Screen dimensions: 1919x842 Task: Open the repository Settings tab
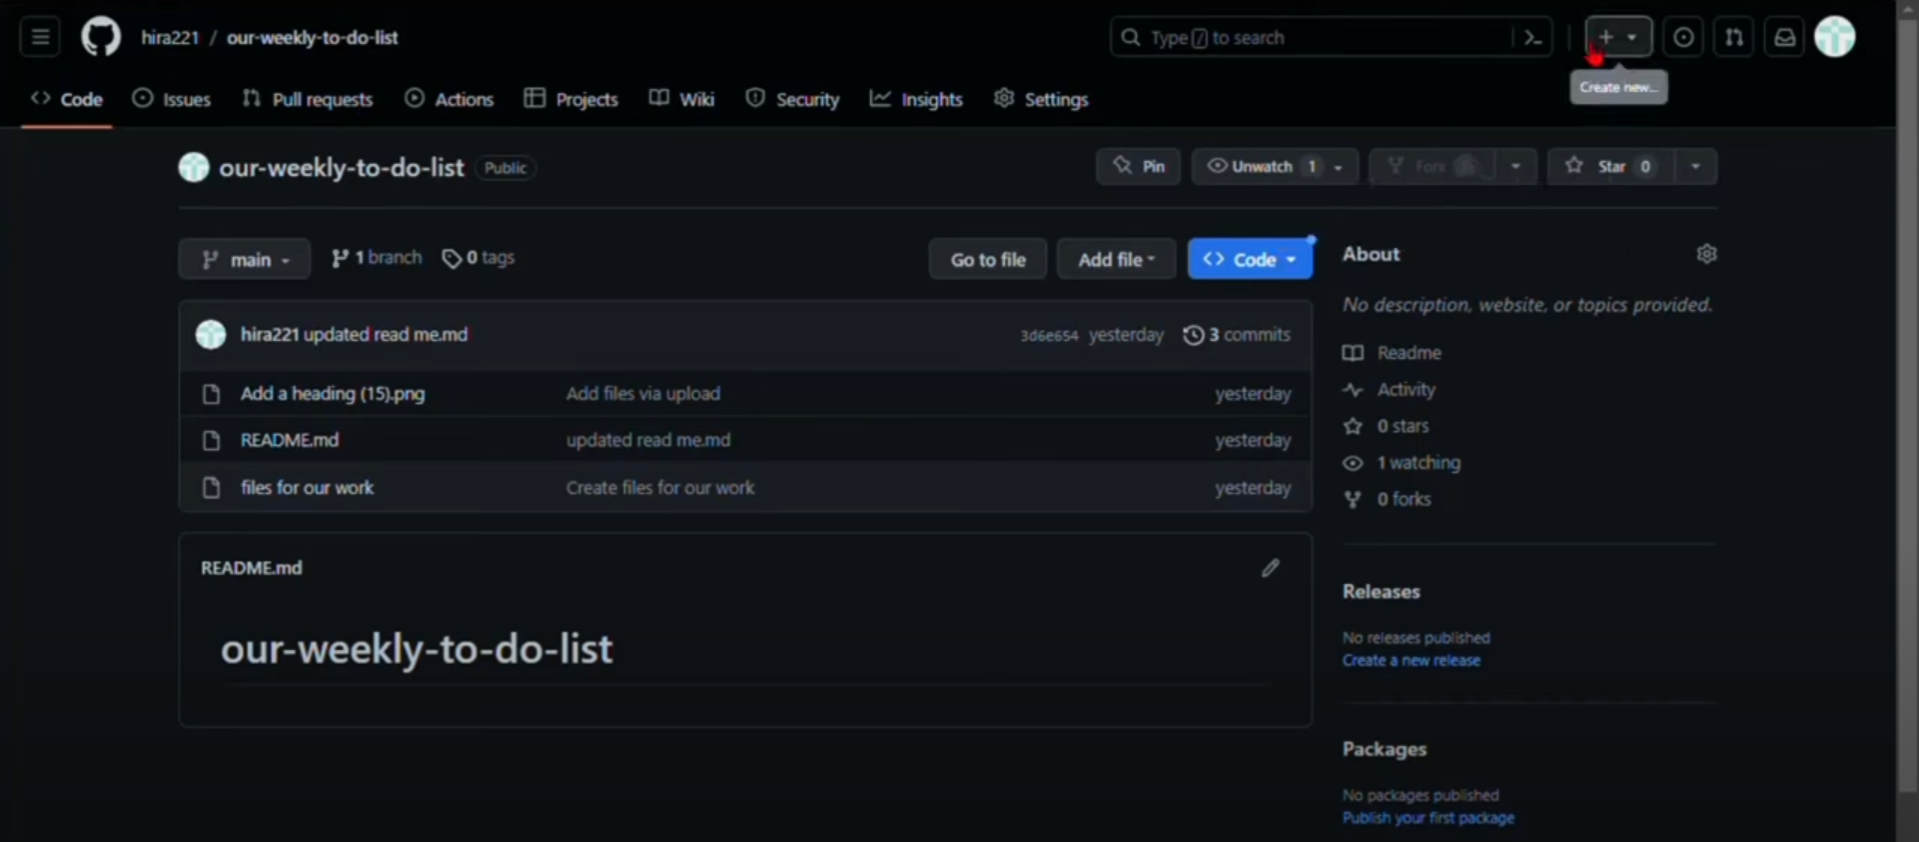click(1041, 99)
